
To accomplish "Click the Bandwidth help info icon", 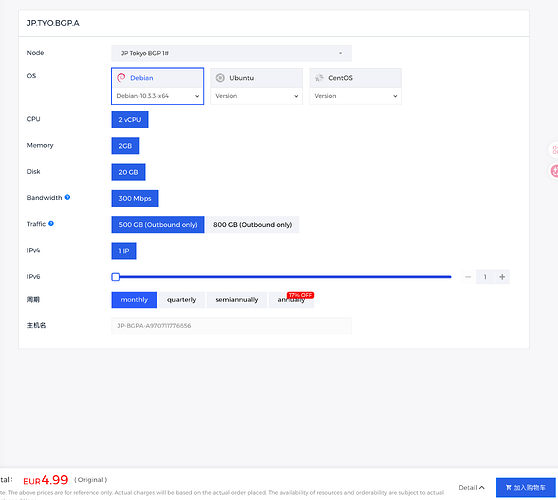I will [x=67, y=197].
